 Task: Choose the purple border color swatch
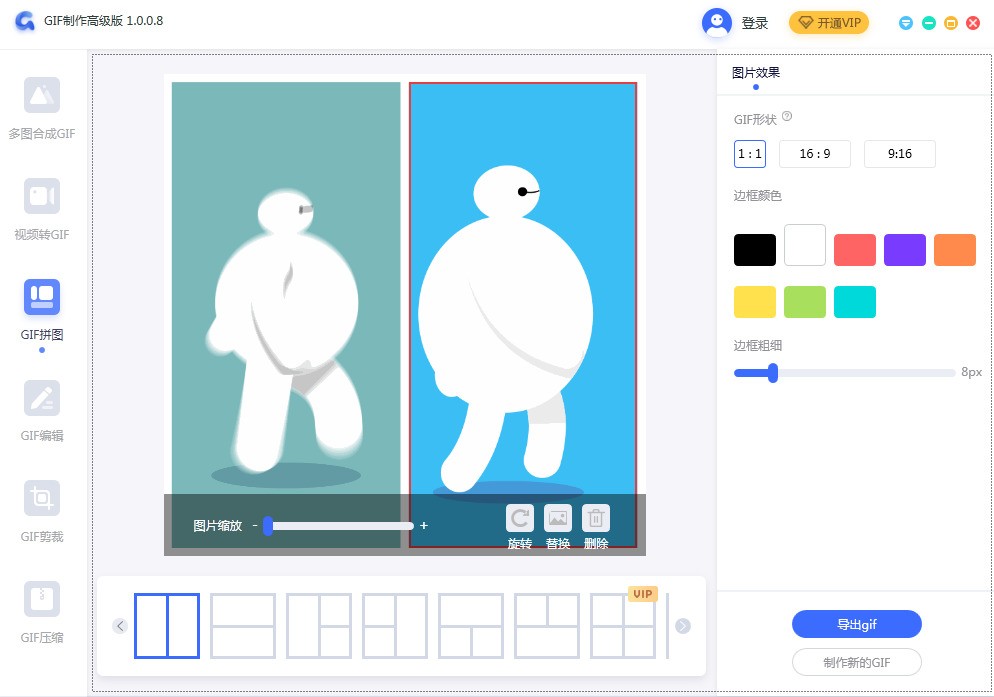pyautogui.click(x=904, y=249)
